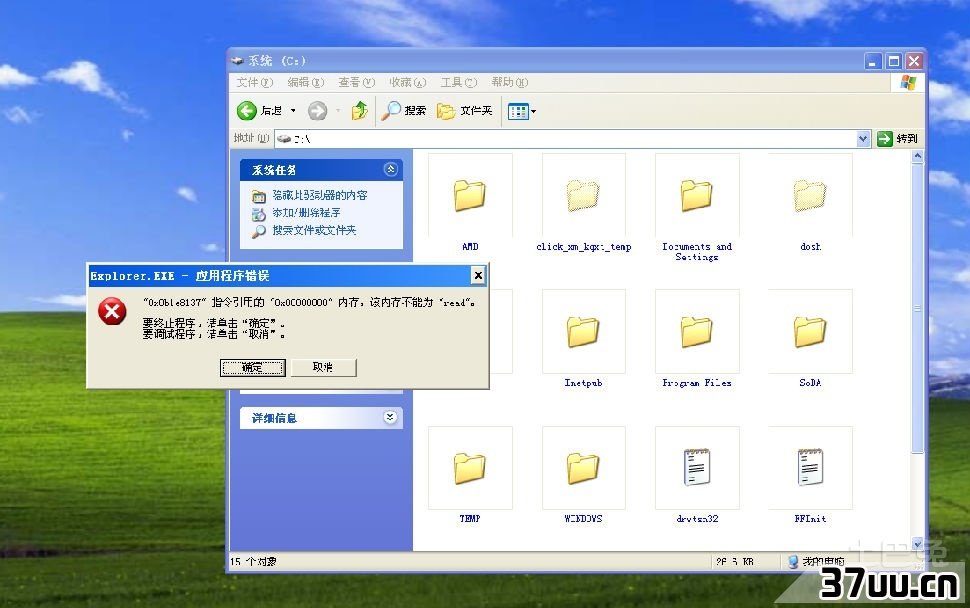
Task: Open the Favorites menu
Action: pos(407,82)
